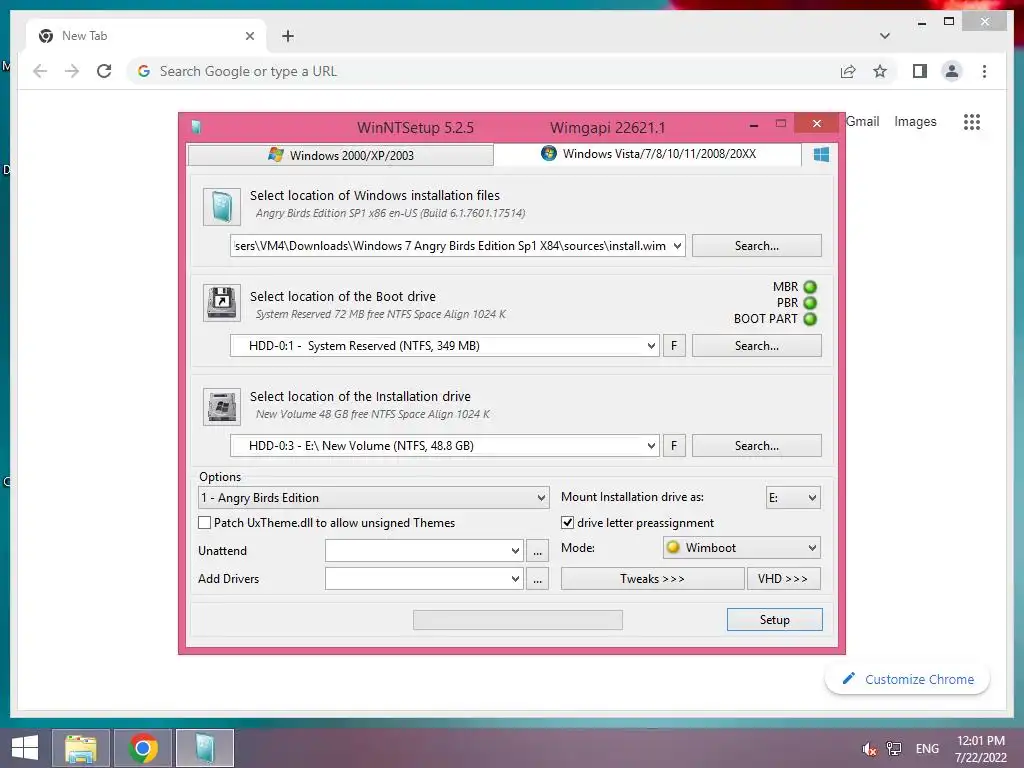Close the New Tab tab
This screenshot has height=768, width=1024.
249,36
